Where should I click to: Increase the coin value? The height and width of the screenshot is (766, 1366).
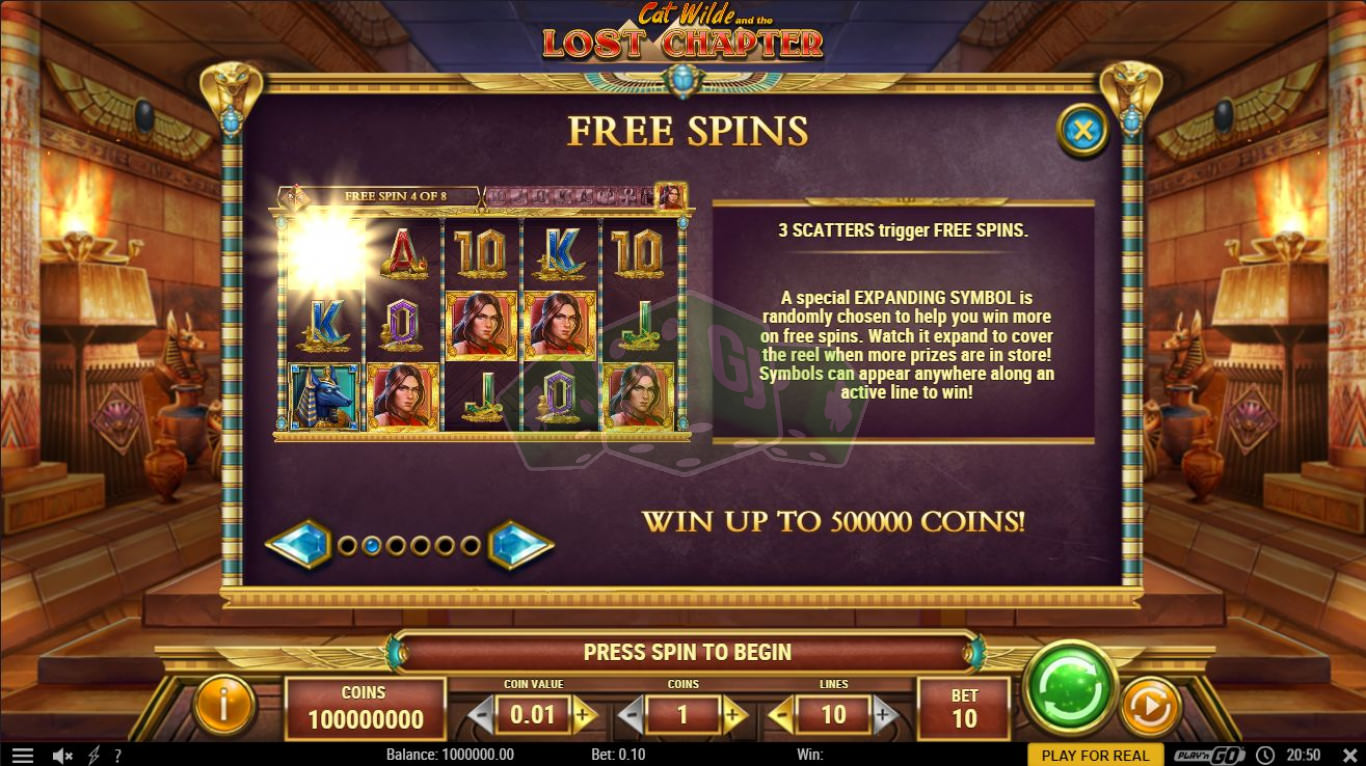pos(584,715)
